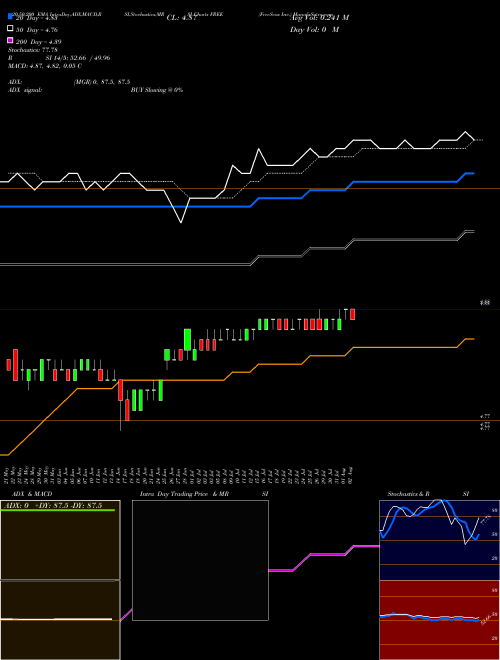Open the empty Intra Day Trading Price panel
This screenshot has width=500, height=660.
(200, 560)
